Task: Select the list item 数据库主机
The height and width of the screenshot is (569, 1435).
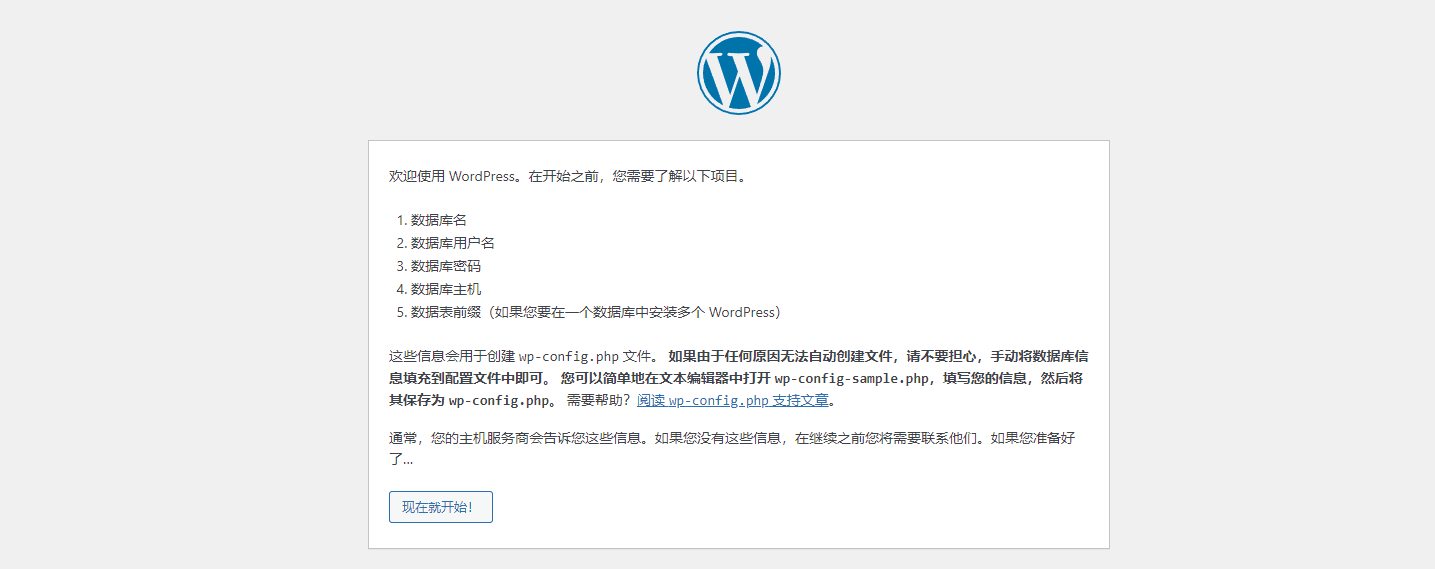Action: point(446,289)
